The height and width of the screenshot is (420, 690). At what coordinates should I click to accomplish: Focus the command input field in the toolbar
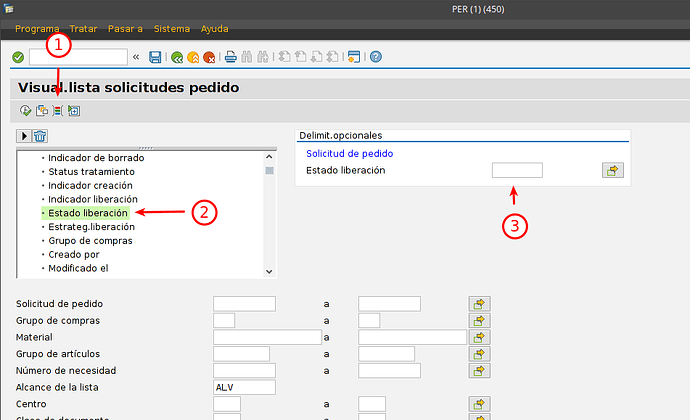click(x=78, y=57)
